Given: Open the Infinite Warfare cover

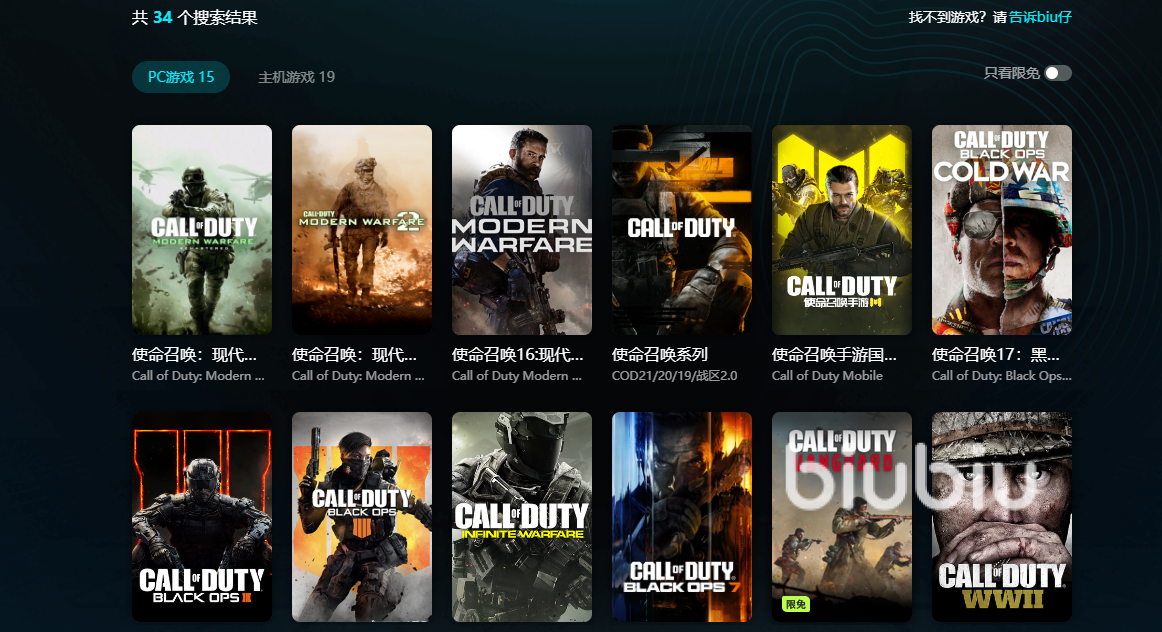Looking at the screenshot, I should [522, 516].
